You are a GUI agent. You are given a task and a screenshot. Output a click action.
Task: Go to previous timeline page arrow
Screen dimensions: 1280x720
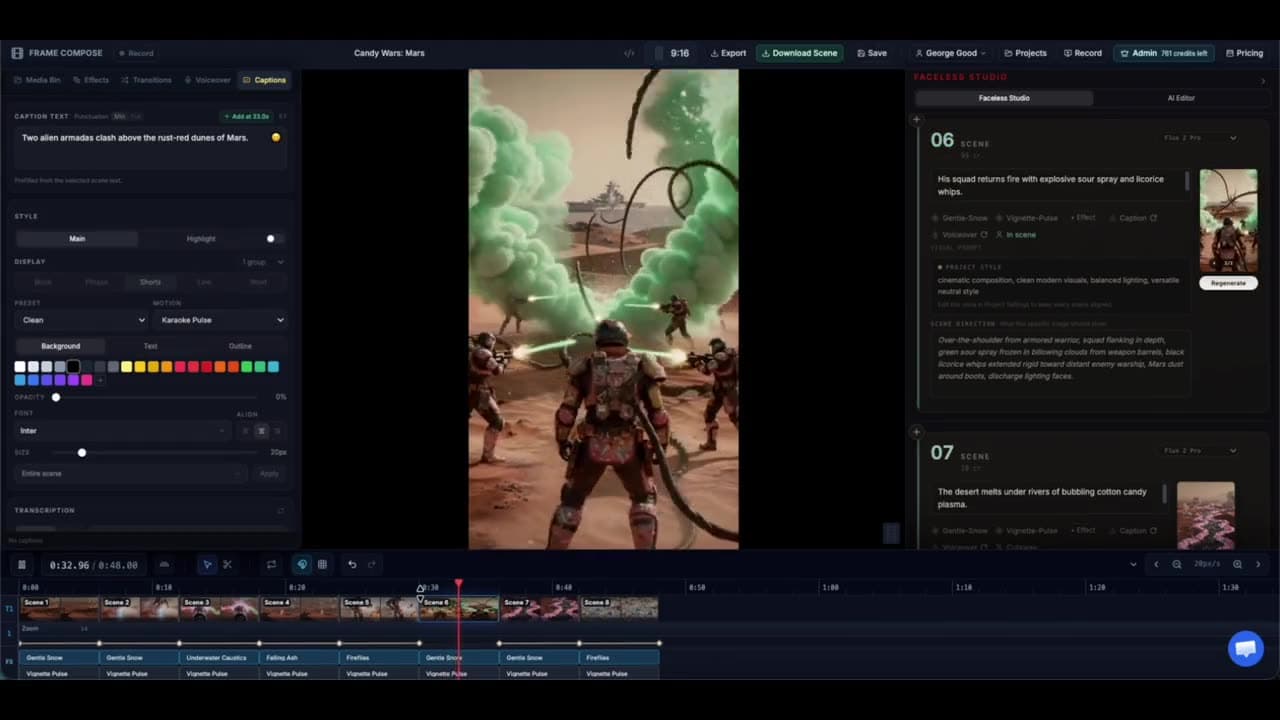click(1156, 564)
